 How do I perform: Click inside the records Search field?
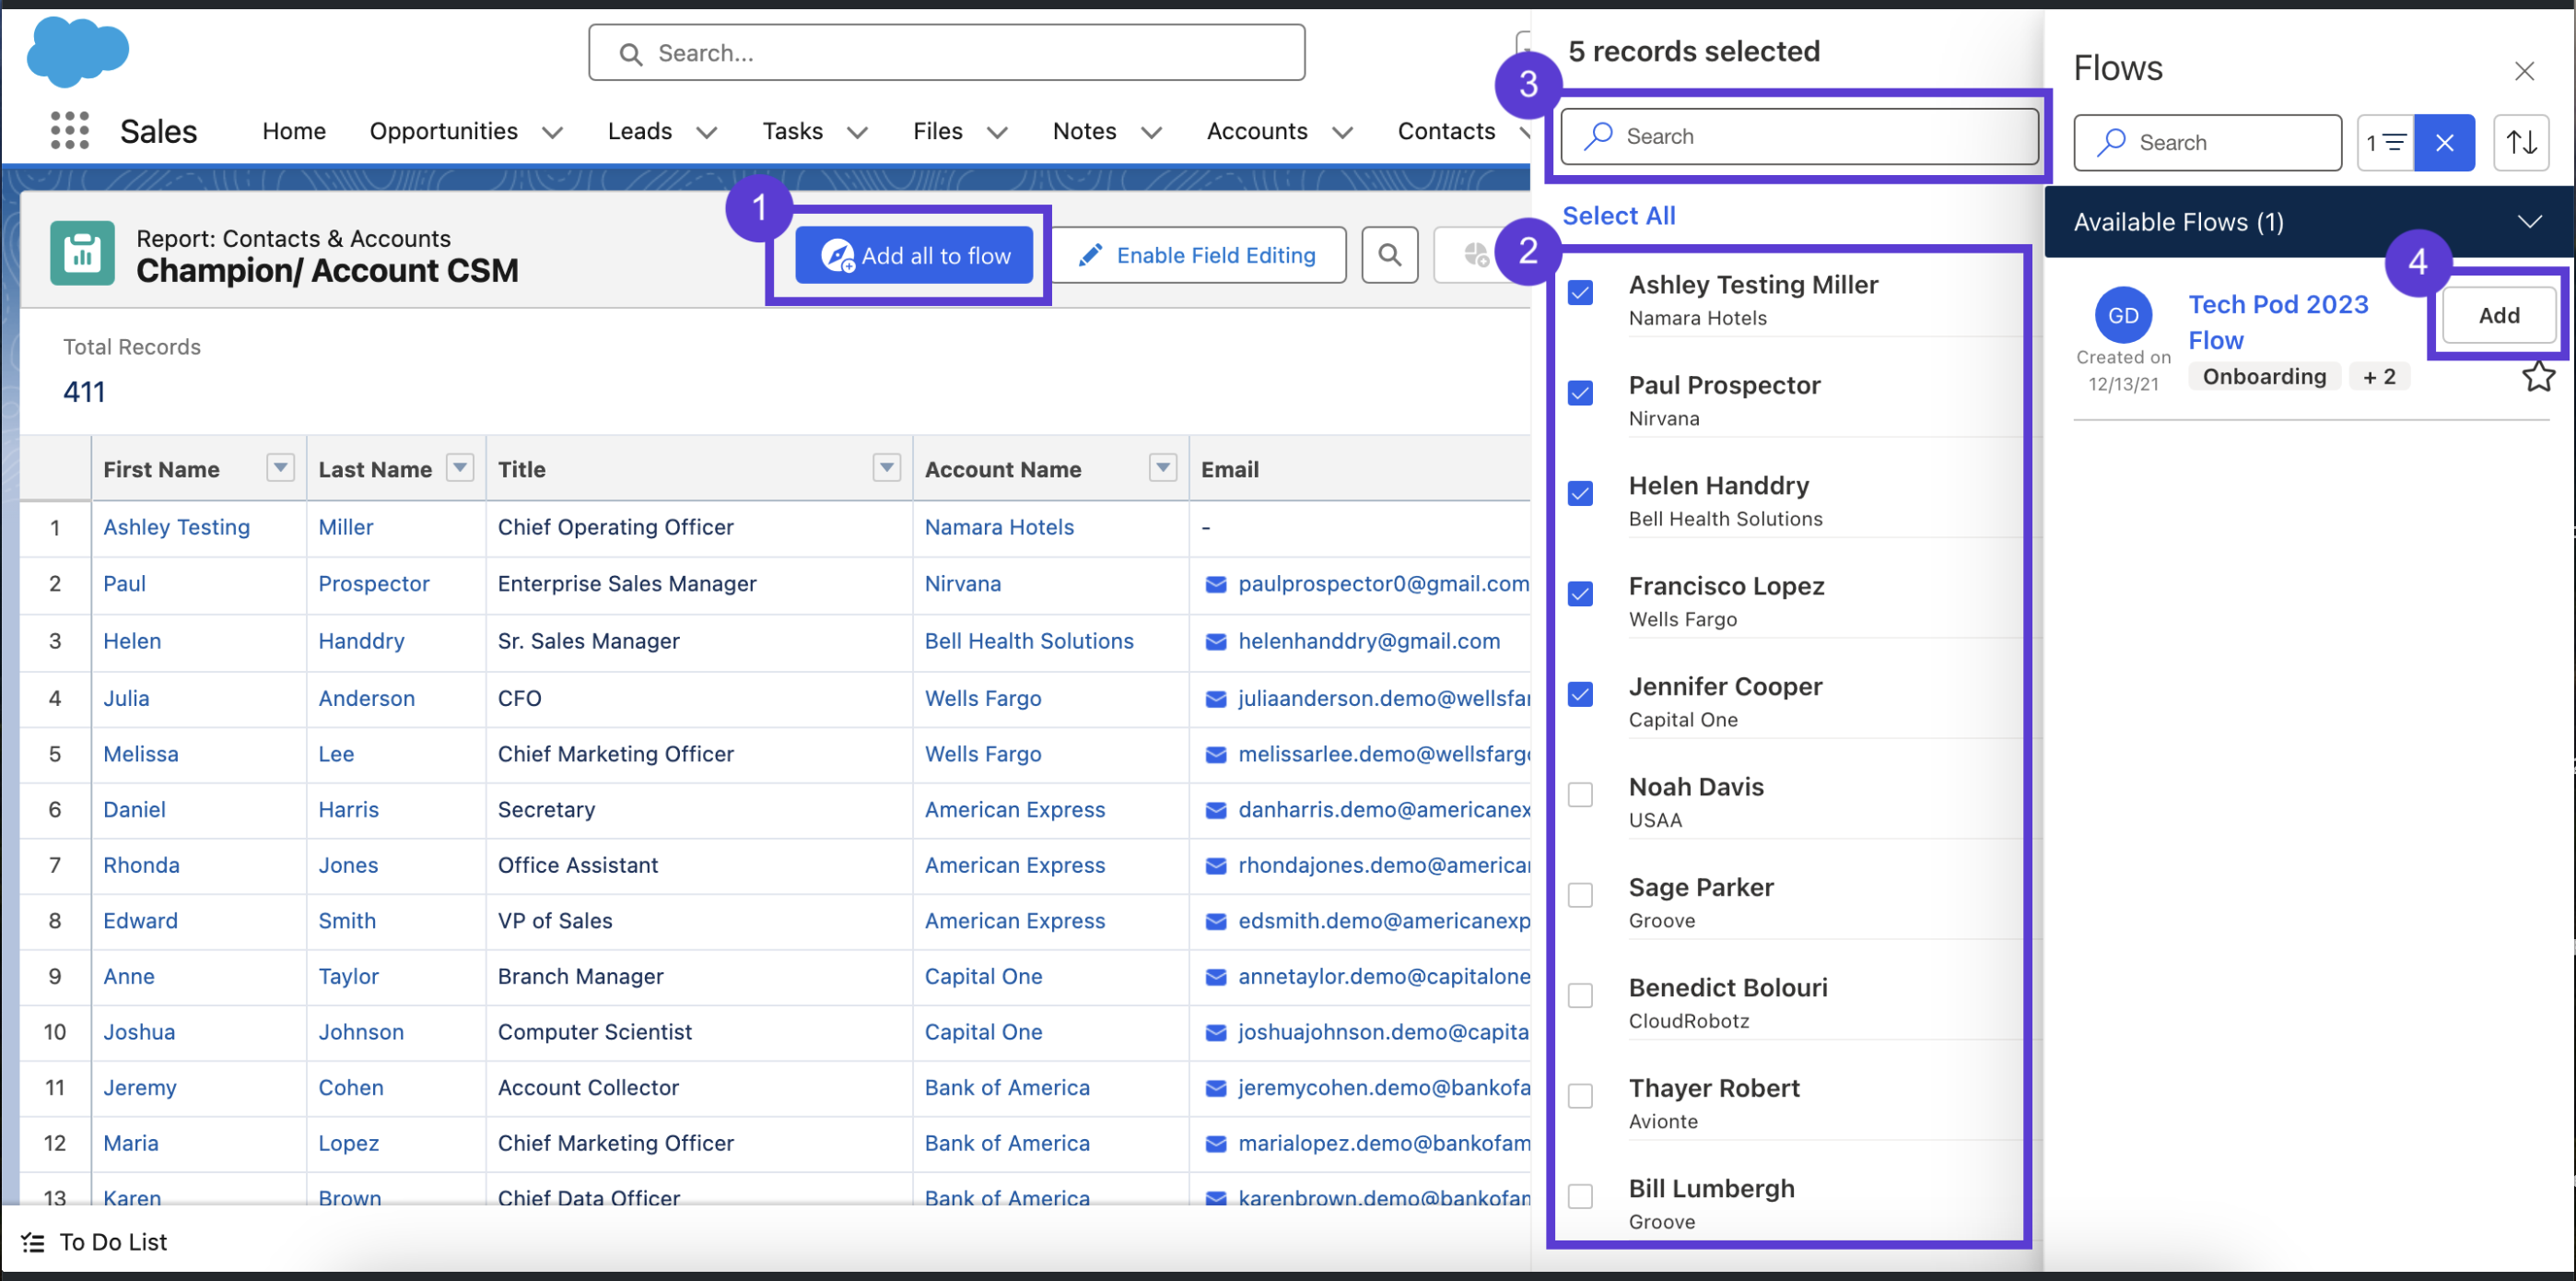click(1798, 136)
